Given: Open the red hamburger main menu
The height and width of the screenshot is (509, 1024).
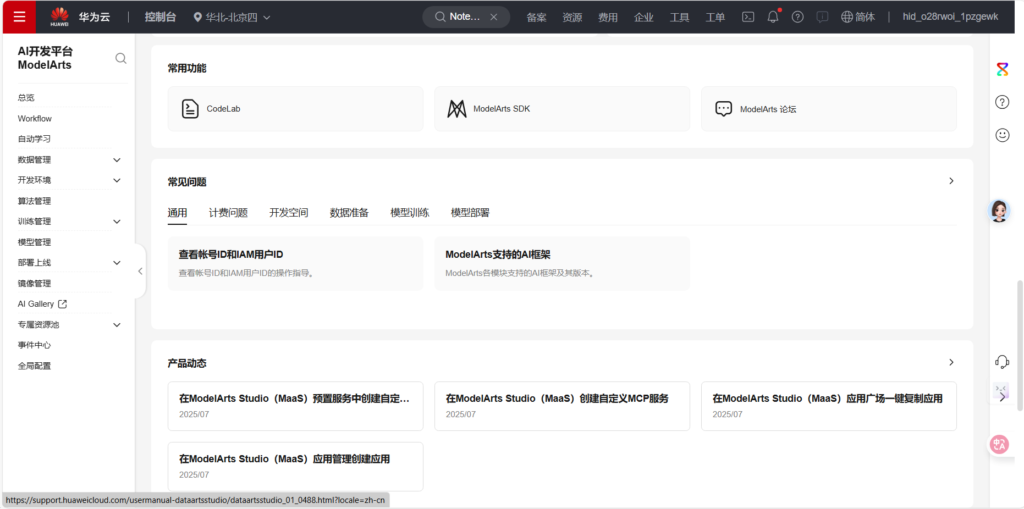Looking at the screenshot, I should click(x=20, y=16).
